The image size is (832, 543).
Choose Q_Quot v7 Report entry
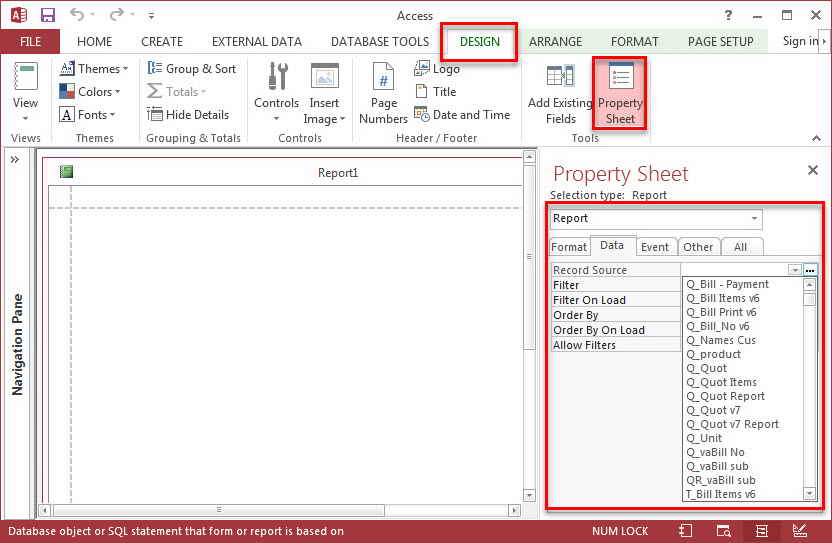(x=732, y=424)
